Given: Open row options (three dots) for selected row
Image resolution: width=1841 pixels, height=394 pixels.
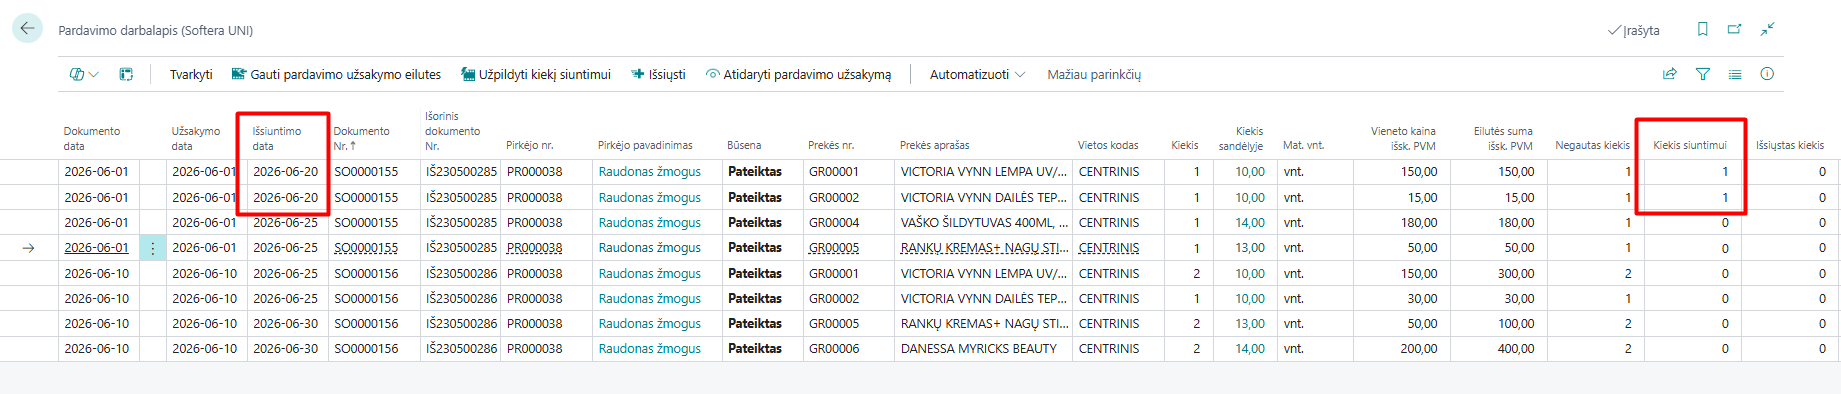Looking at the screenshot, I should click(x=152, y=248).
